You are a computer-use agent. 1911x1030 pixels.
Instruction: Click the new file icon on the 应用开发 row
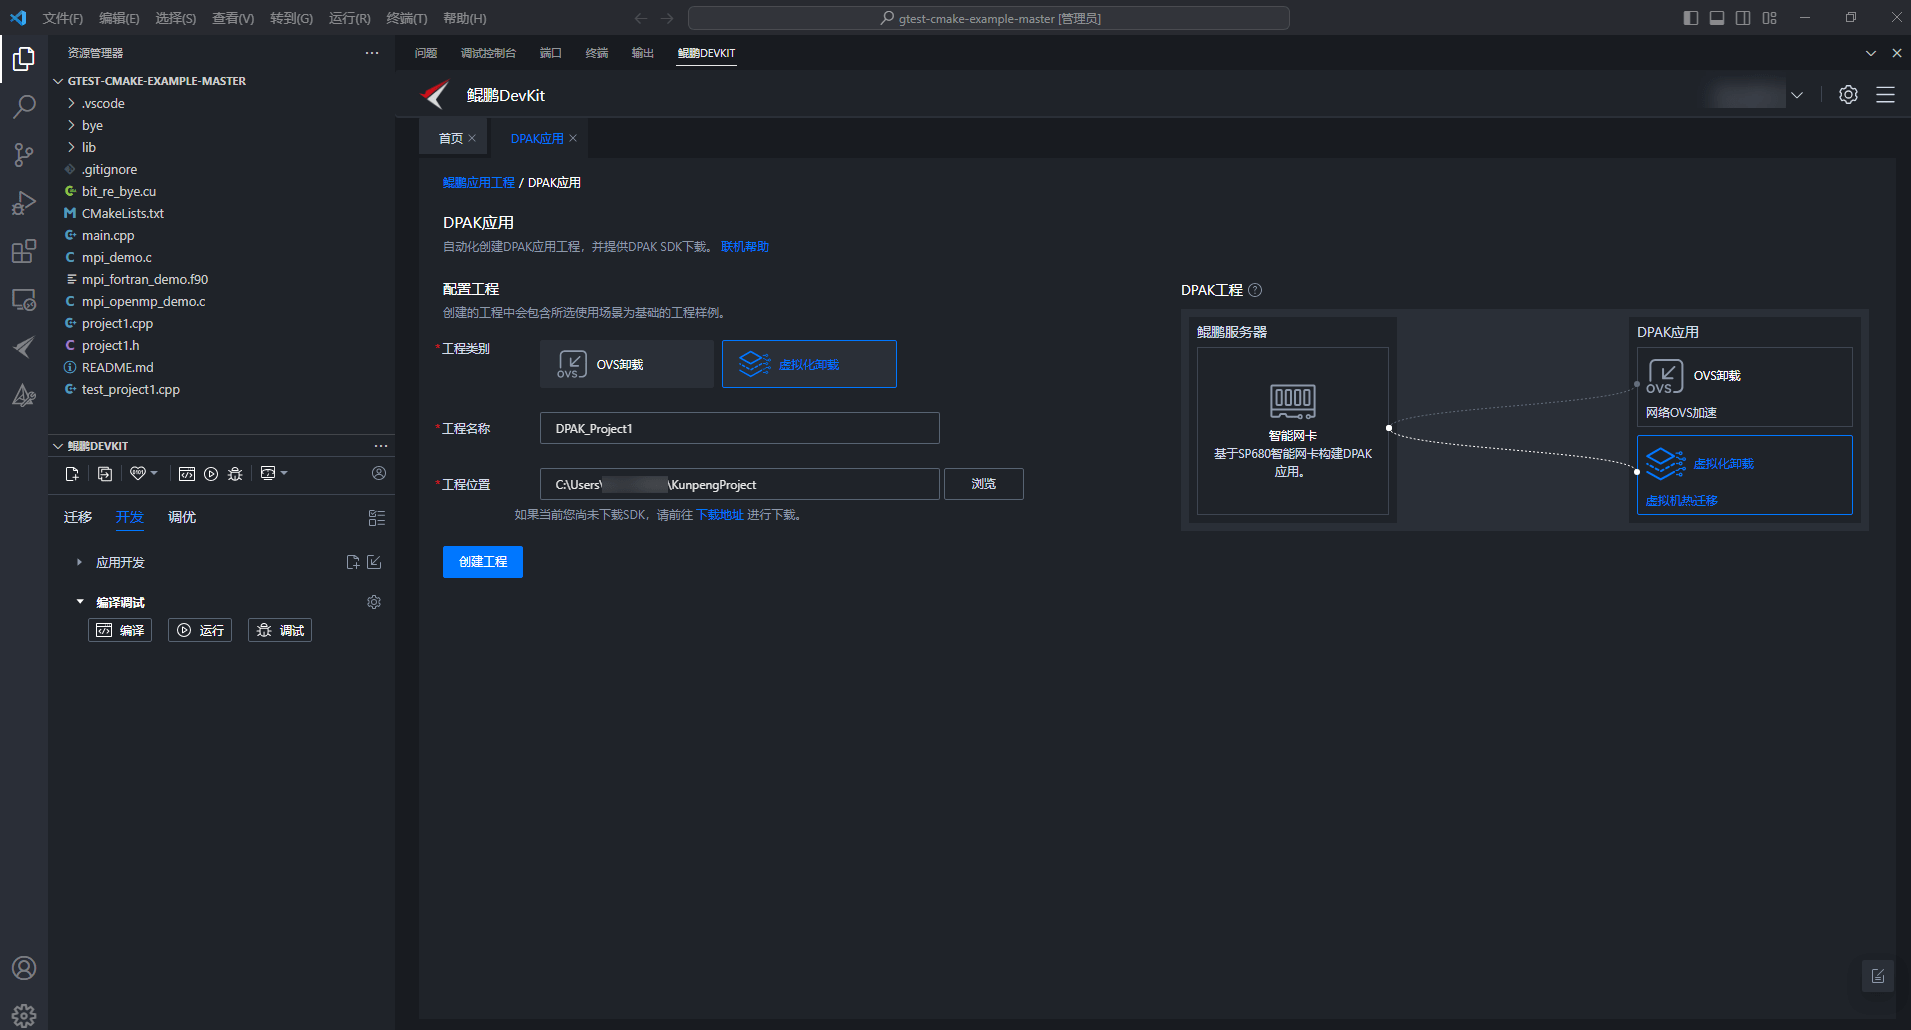353,562
